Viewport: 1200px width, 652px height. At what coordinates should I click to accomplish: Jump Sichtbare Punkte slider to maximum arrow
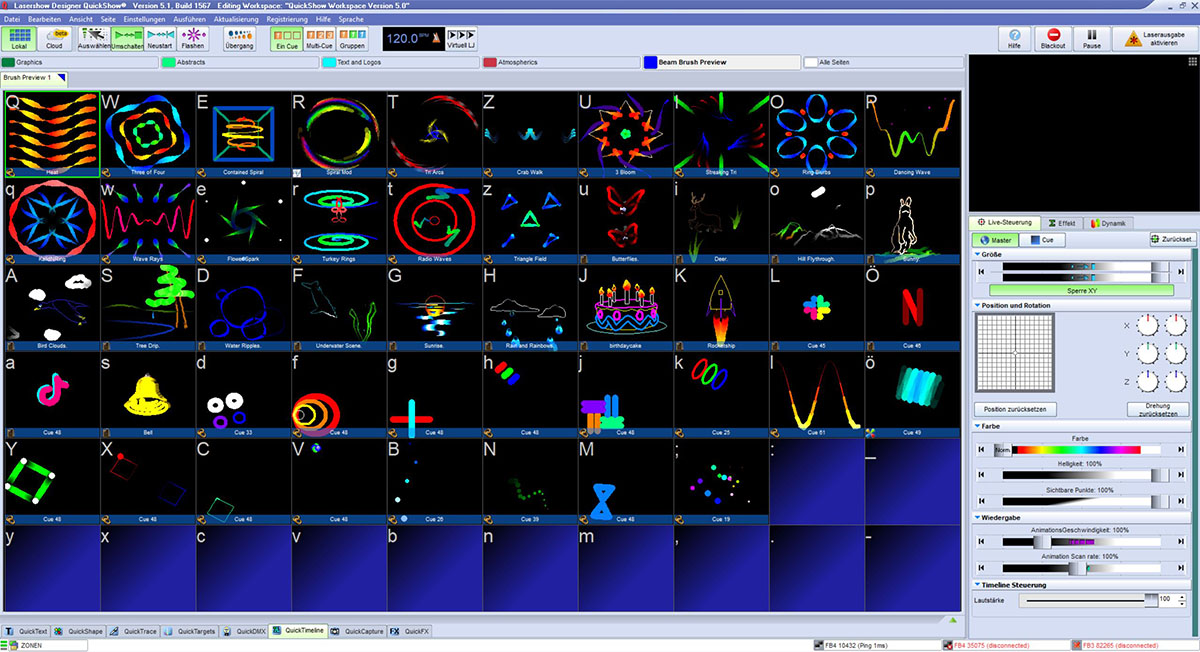click(x=1183, y=501)
